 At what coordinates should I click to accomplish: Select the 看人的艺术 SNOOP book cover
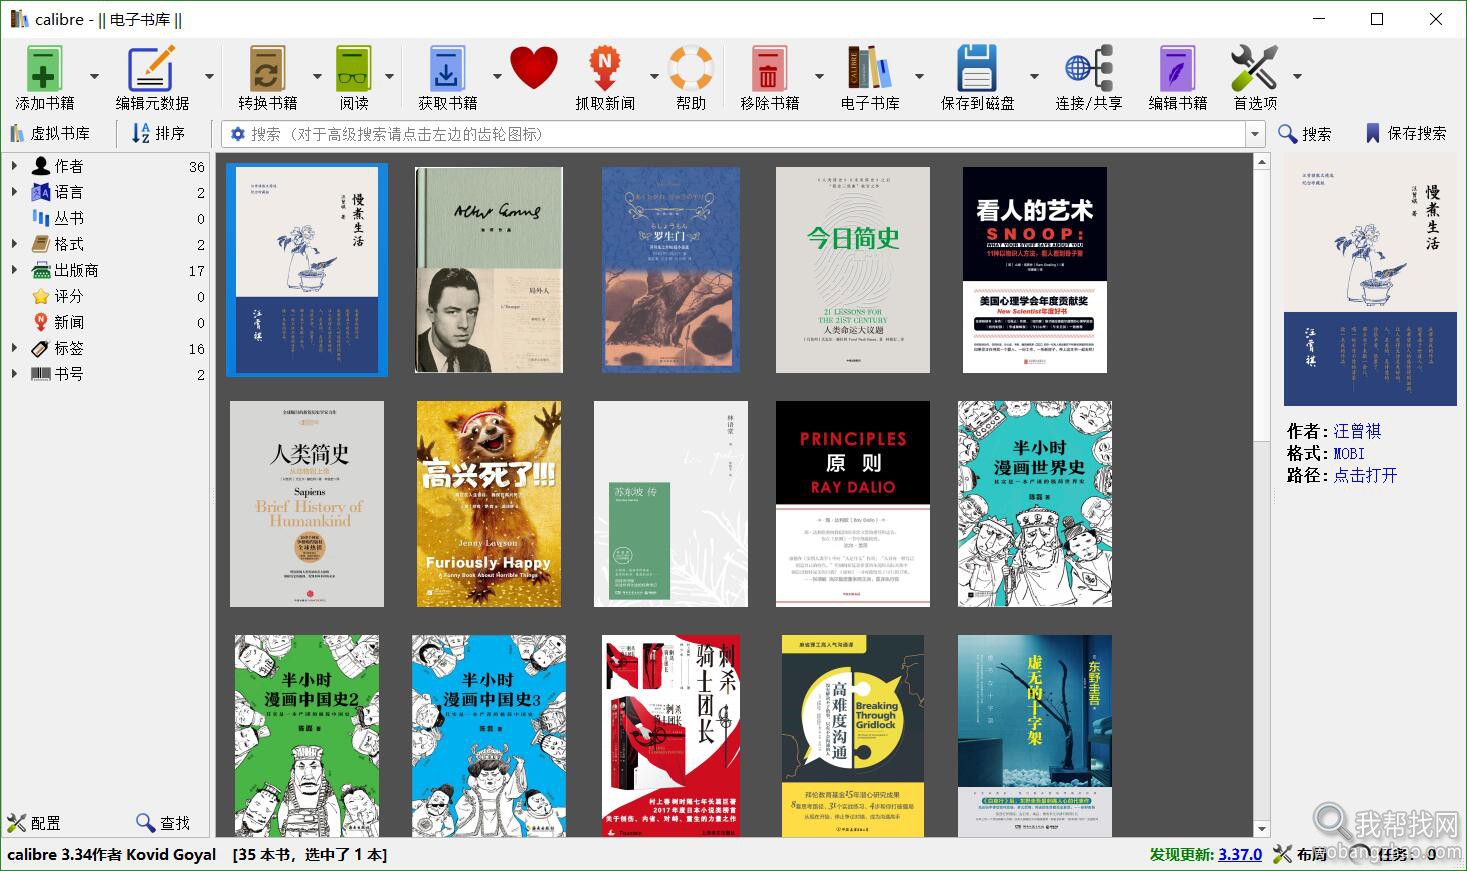(1035, 270)
